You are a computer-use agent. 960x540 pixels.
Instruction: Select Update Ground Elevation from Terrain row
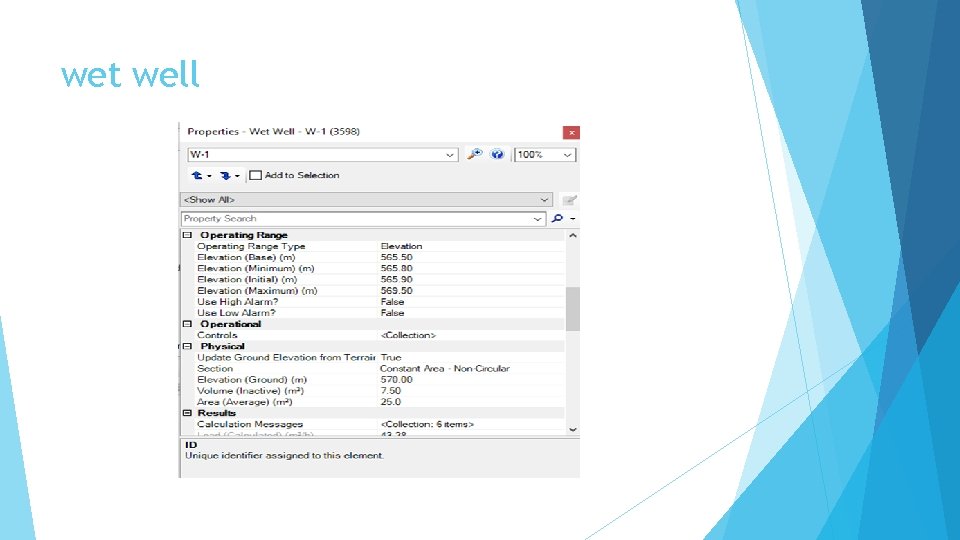pyautogui.click(x=286, y=358)
